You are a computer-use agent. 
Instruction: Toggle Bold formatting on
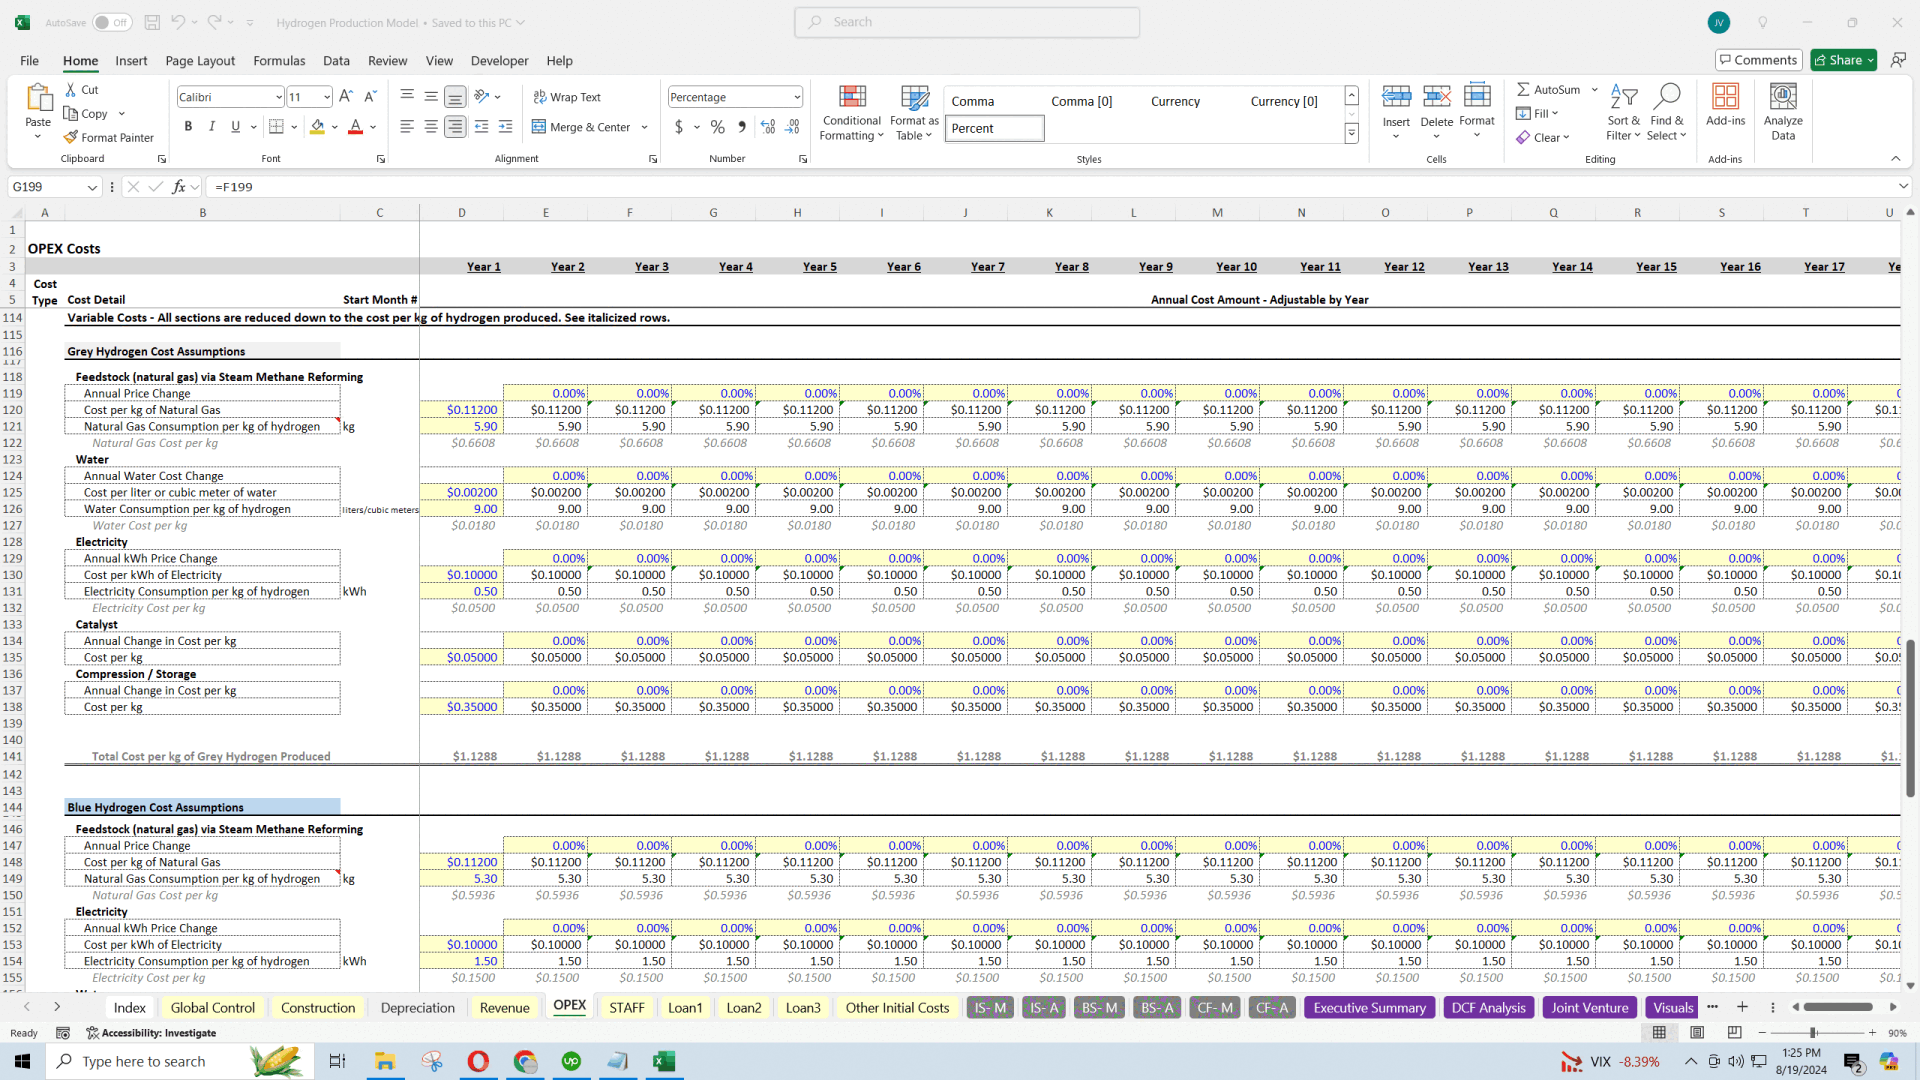pos(189,127)
